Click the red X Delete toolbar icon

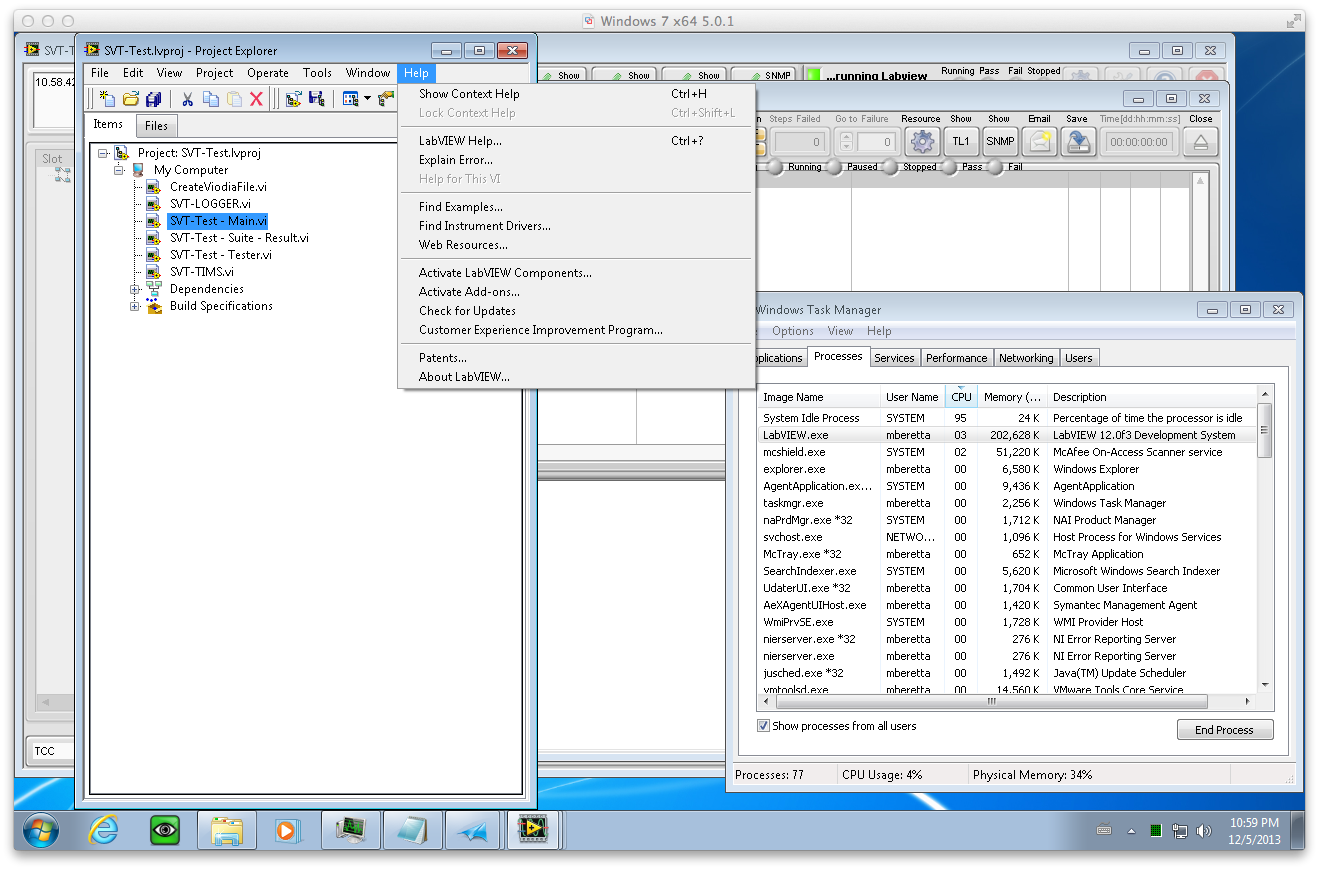coord(256,99)
